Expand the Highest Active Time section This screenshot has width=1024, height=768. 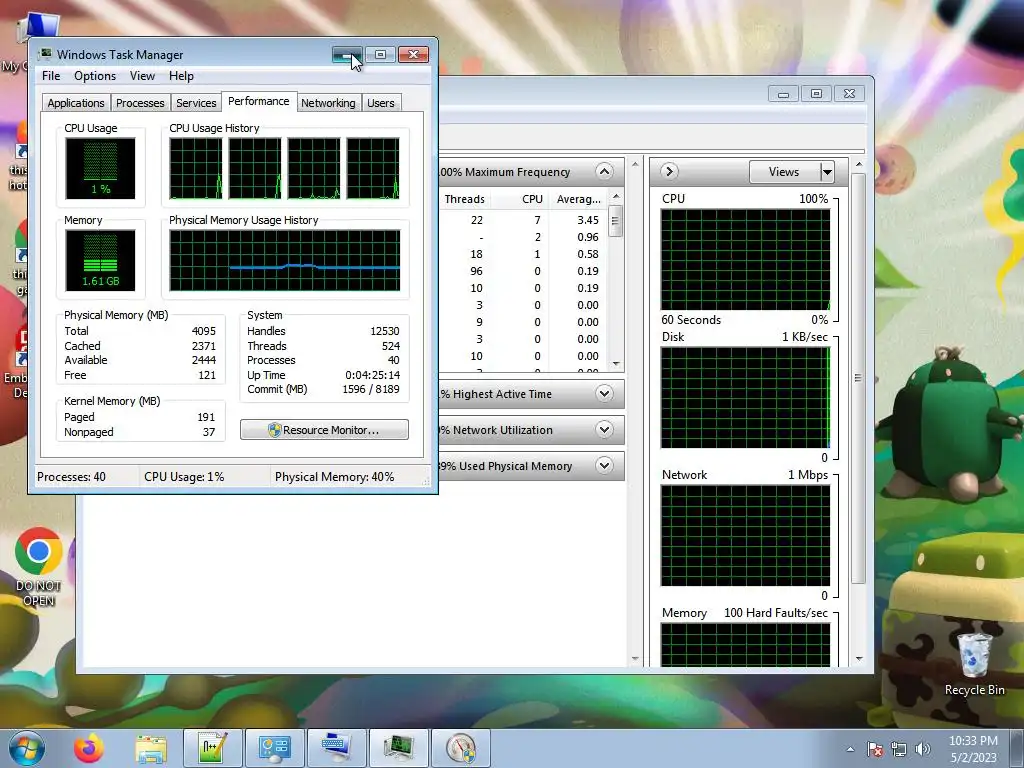[604, 394]
